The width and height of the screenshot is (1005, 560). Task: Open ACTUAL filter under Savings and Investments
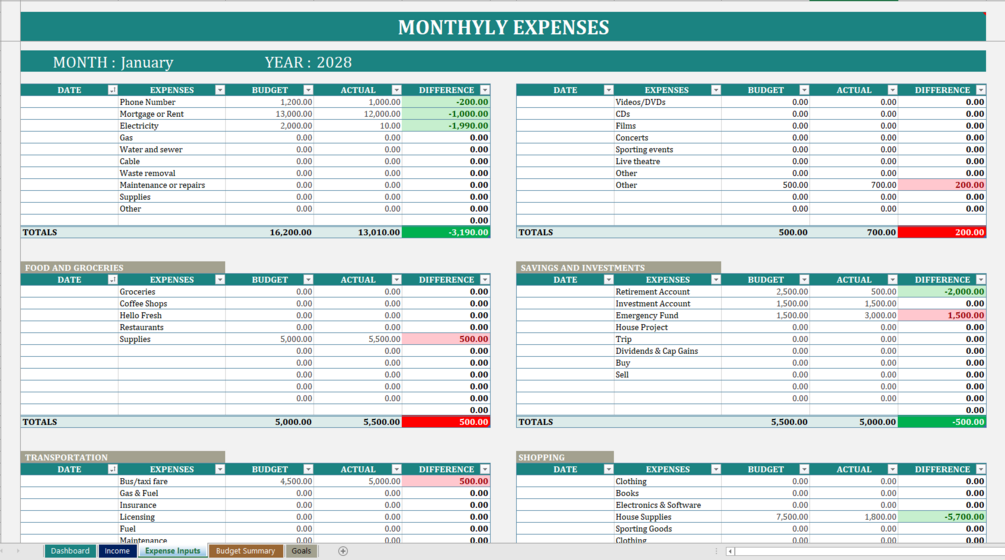893,280
